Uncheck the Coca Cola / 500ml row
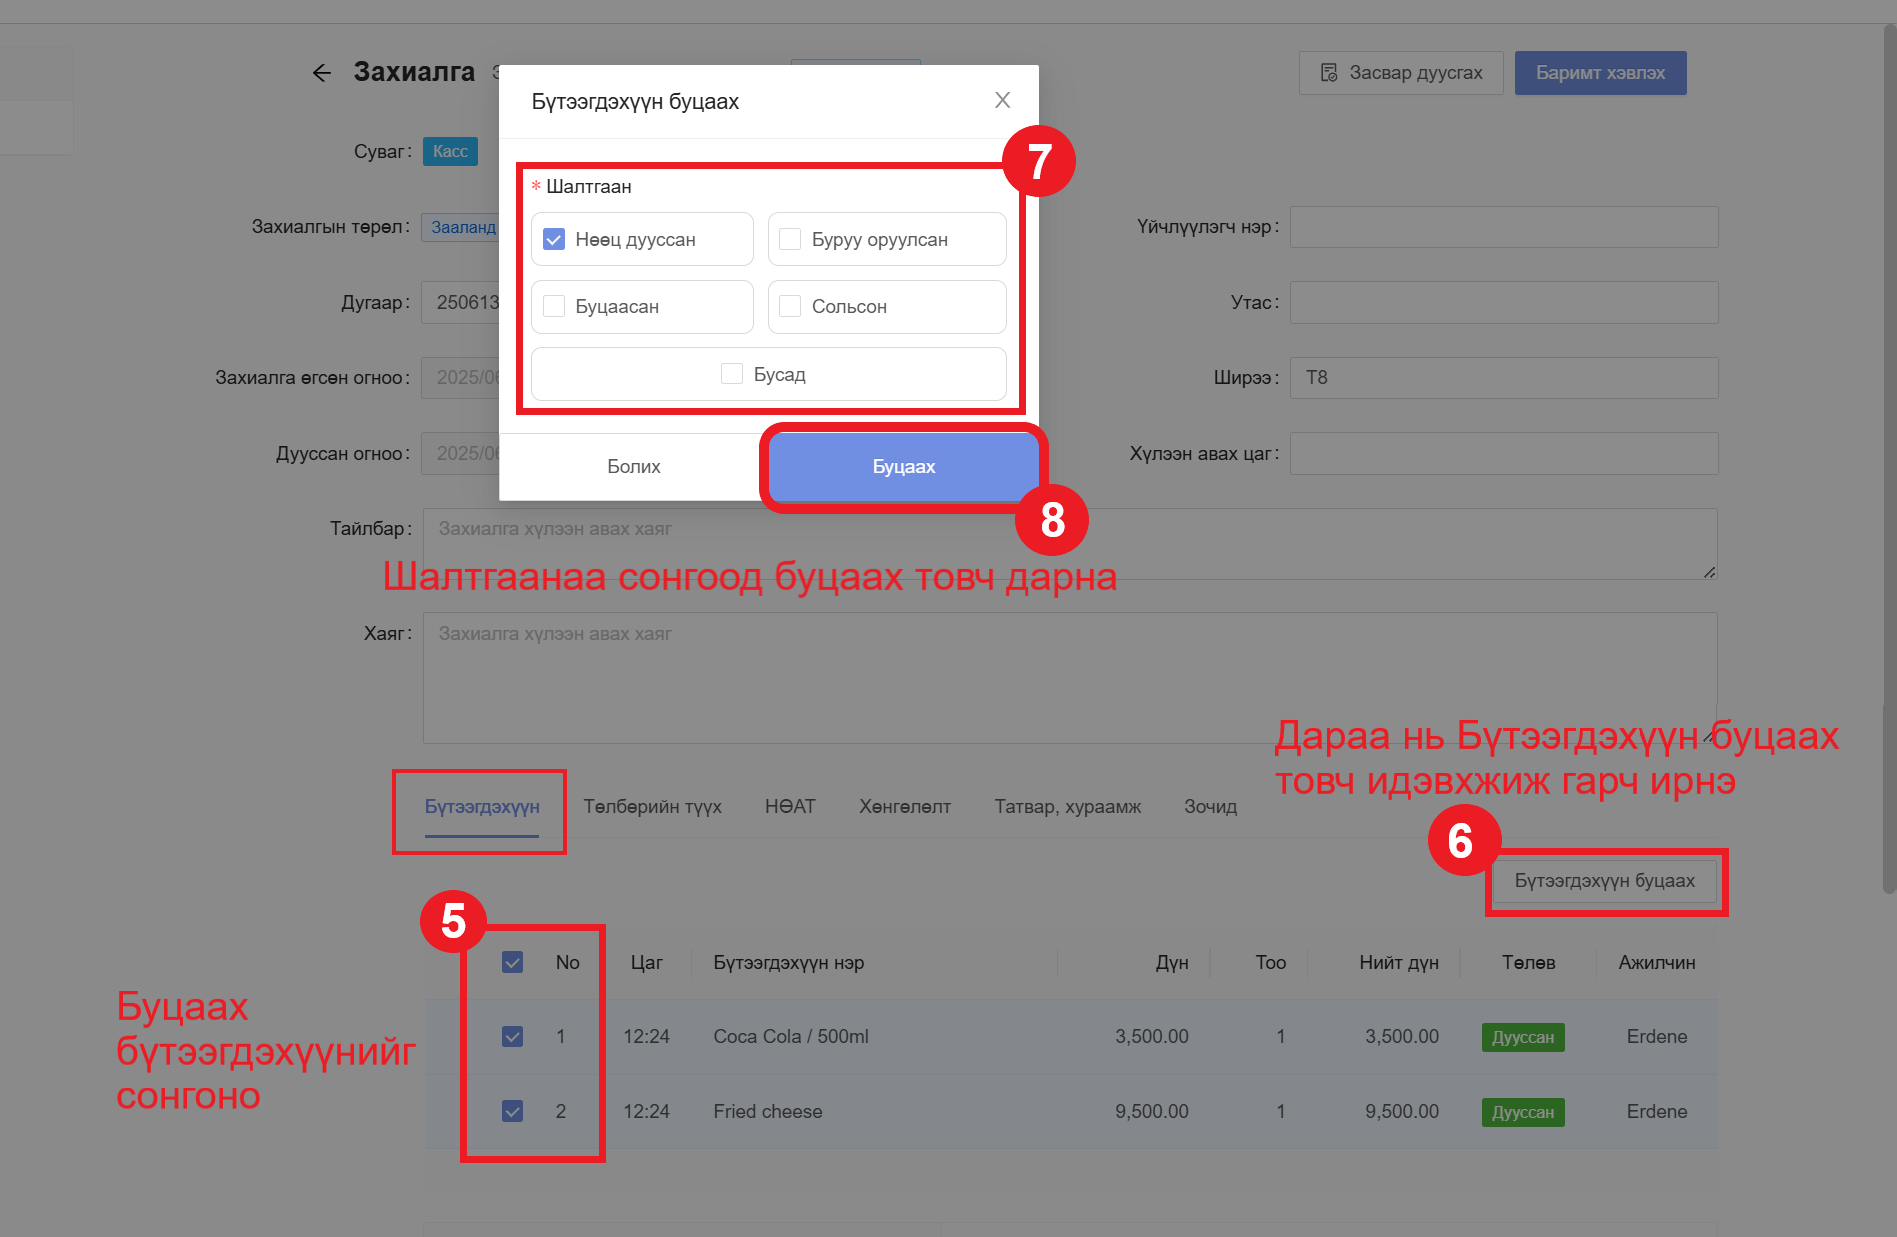The image size is (1897, 1237). pyautogui.click(x=512, y=1037)
